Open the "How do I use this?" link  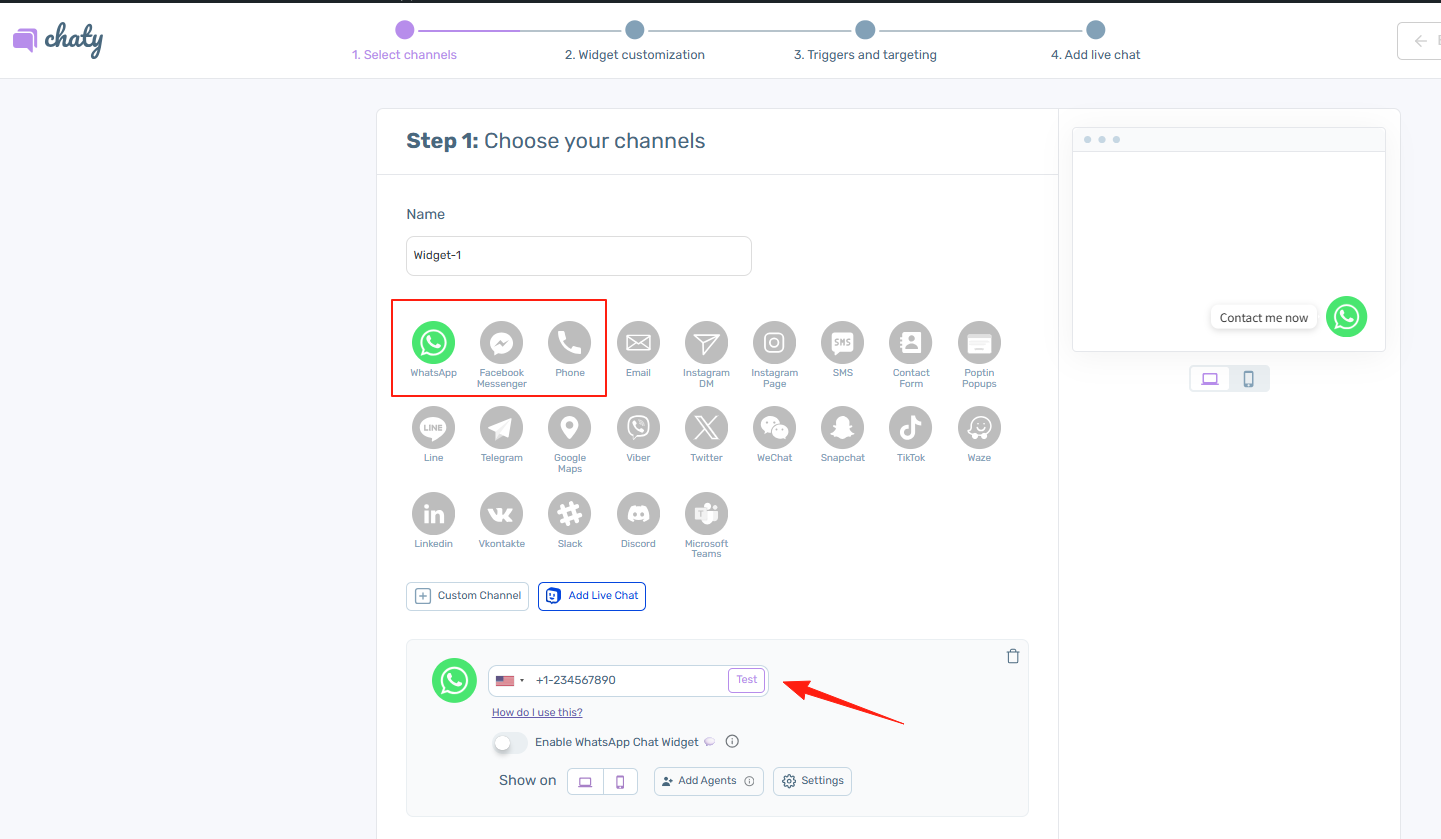pyautogui.click(x=537, y=713)
